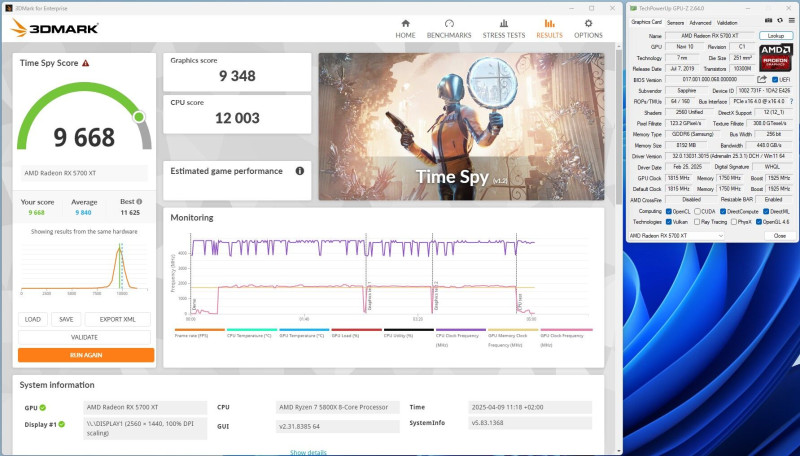The width and height of the screenshot is (800, 456).
Task: Click the Close button in GPU-Z
Action: (x=779, y=236)
